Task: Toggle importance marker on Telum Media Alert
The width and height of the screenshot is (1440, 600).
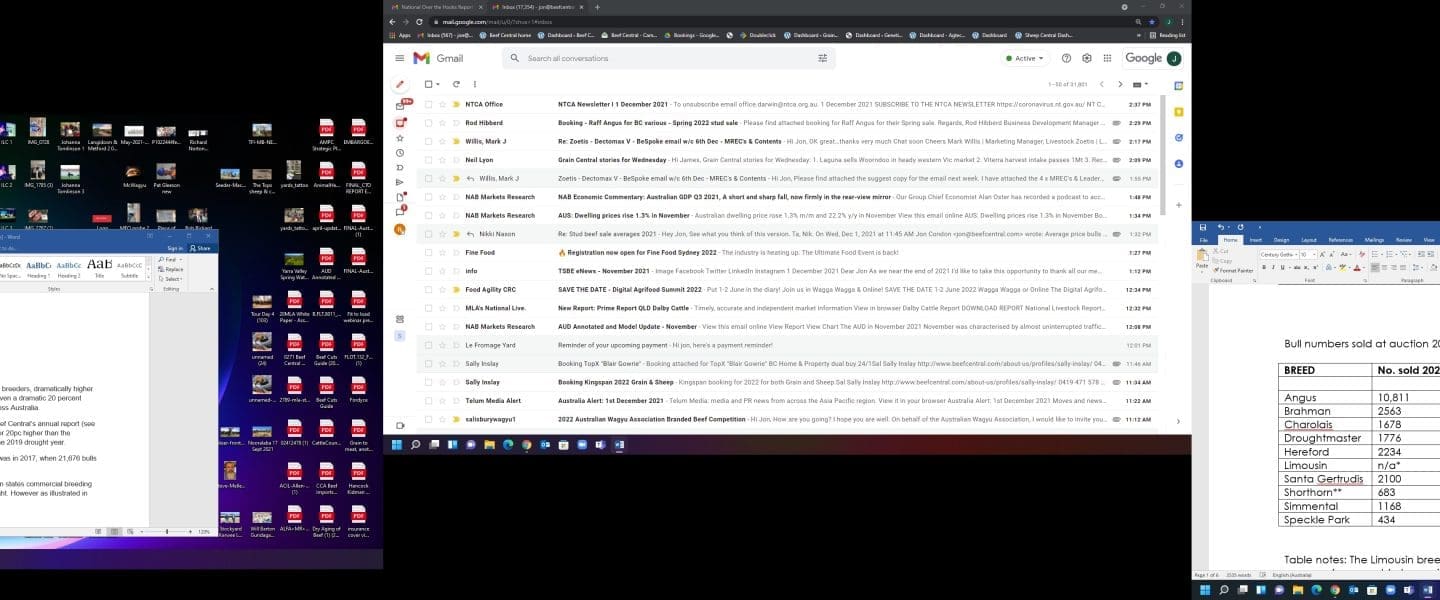Action: (x=456, y=400)
